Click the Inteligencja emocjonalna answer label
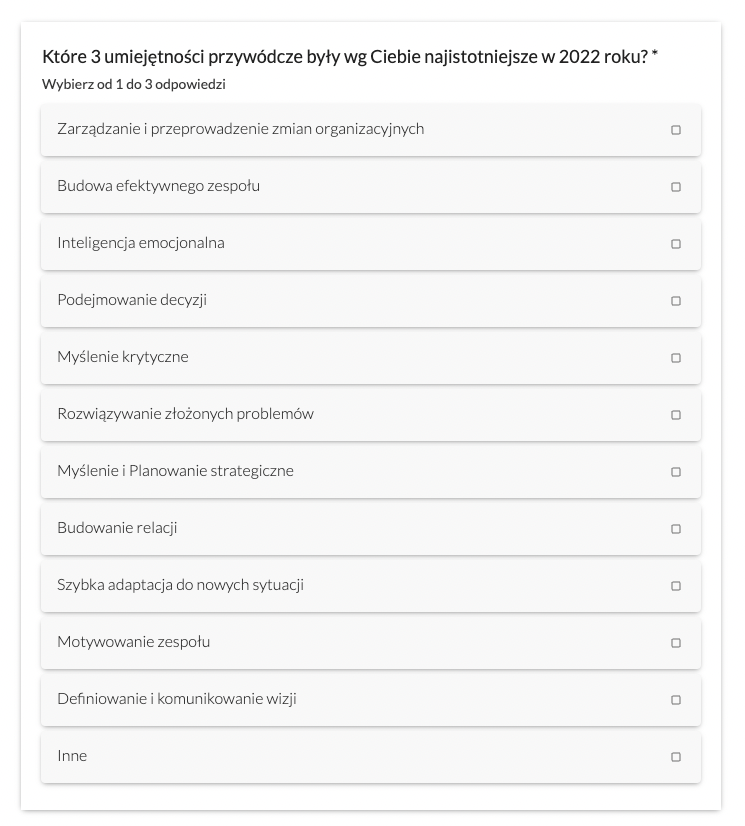The width and height of the screenshot is (745, 826). pyautogui.click(x=141, y=243)
